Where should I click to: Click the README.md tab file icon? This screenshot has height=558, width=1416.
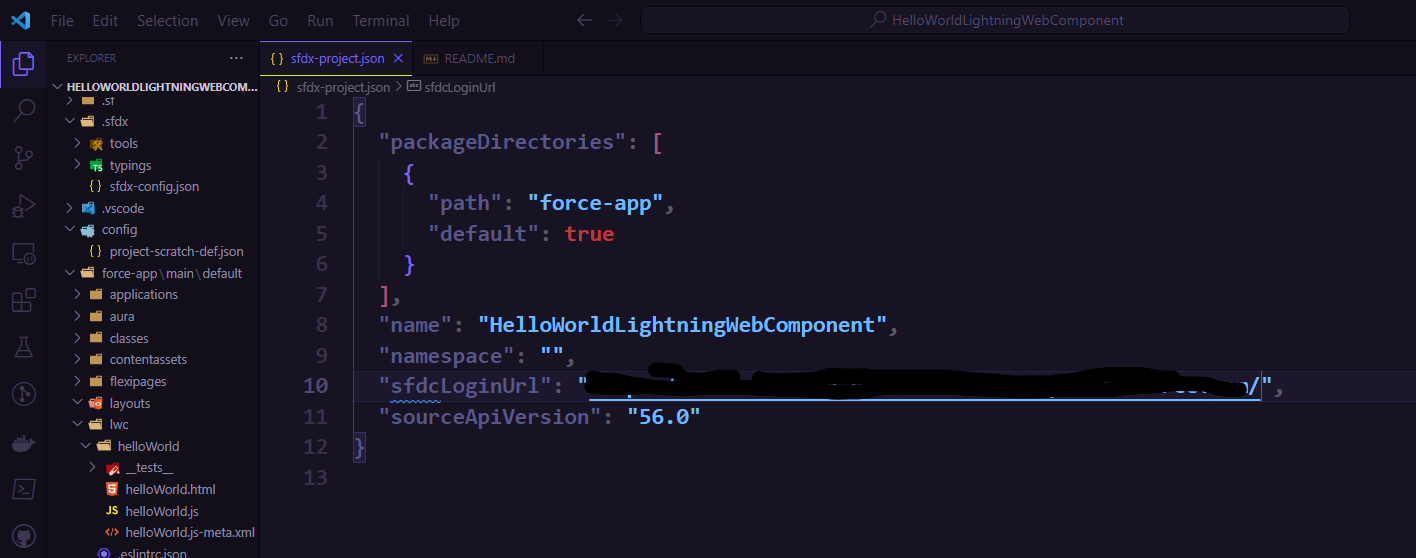pos(432,59)
